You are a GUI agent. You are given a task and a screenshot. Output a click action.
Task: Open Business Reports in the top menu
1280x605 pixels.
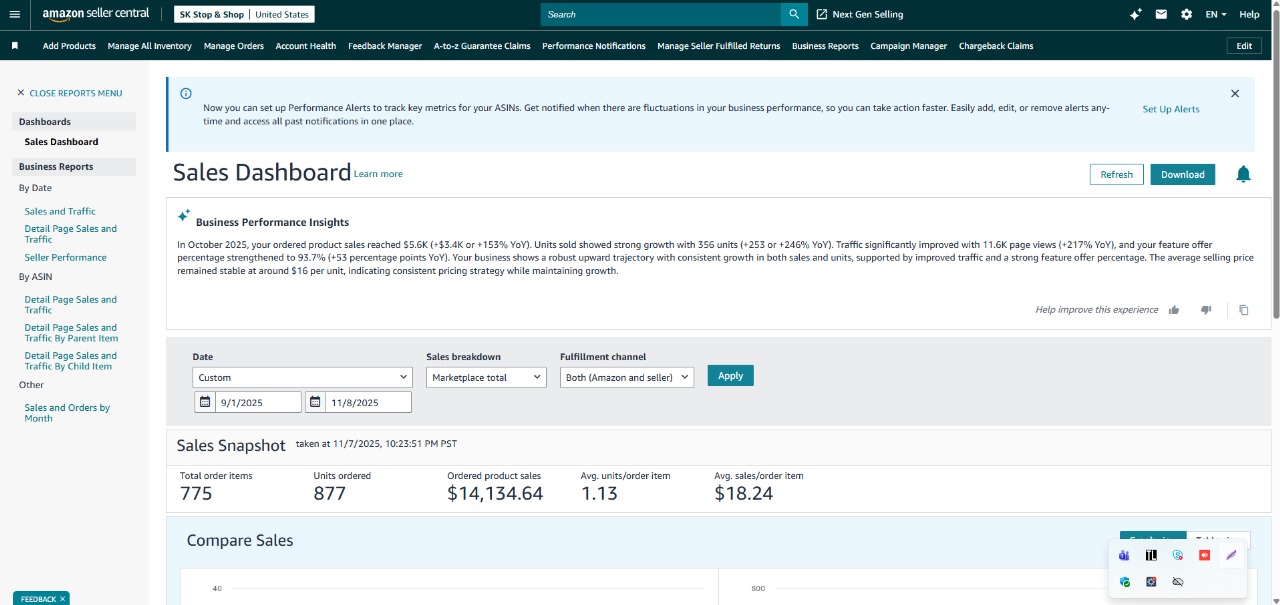pos(825,46)
